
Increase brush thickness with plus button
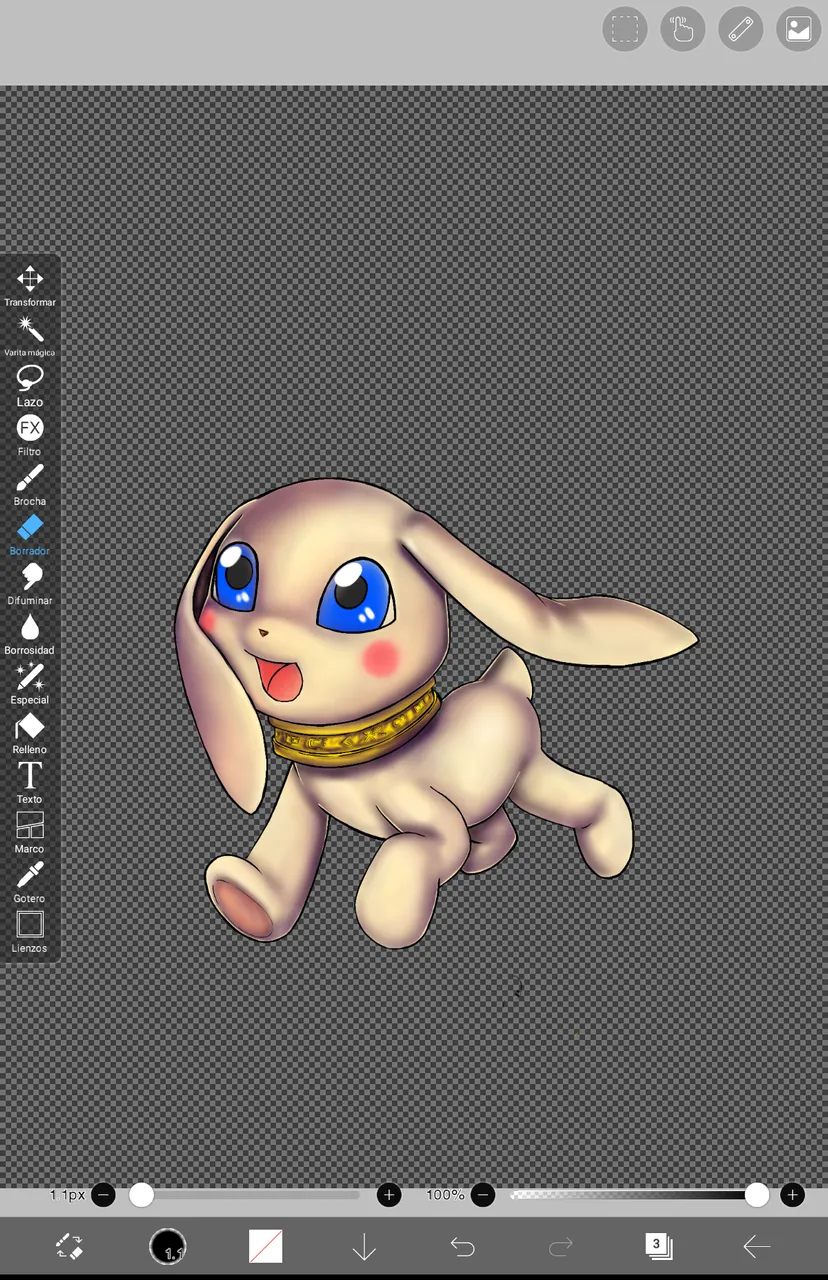pos(389,1195)
